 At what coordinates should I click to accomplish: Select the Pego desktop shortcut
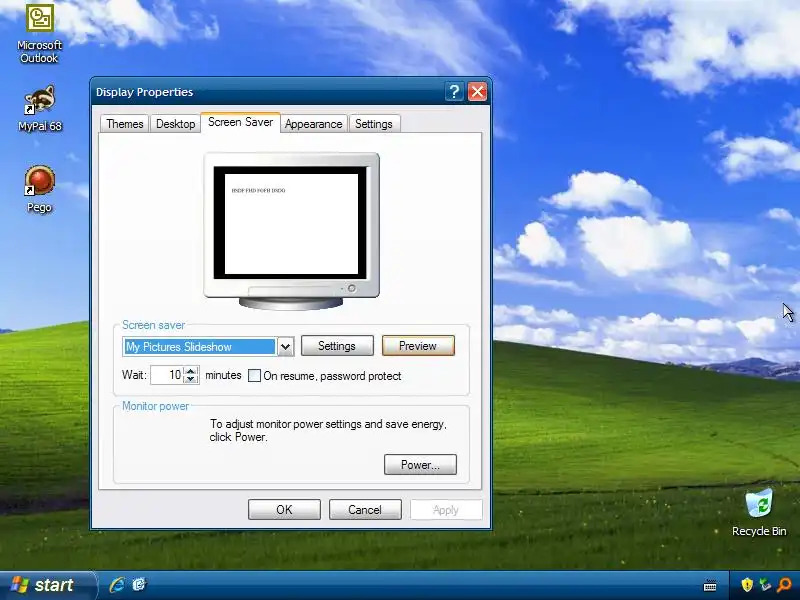pos(39,189)
